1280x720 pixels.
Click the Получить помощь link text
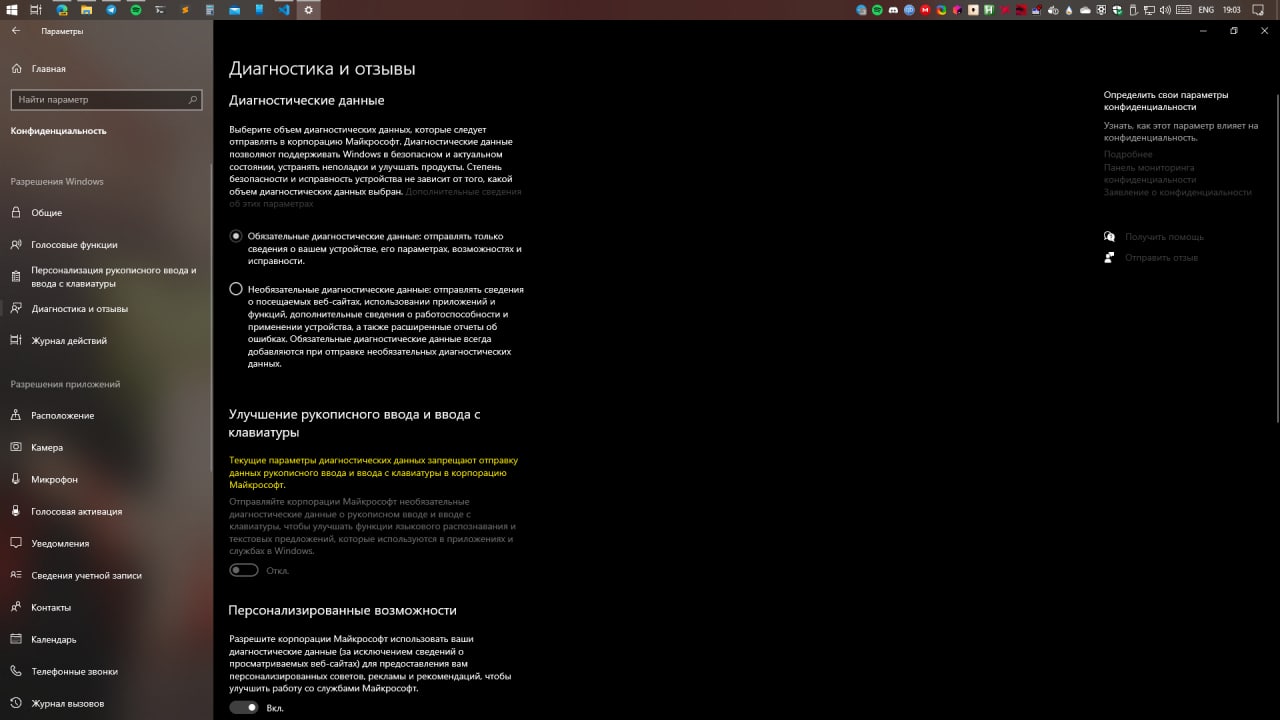tap(1164, 237)
